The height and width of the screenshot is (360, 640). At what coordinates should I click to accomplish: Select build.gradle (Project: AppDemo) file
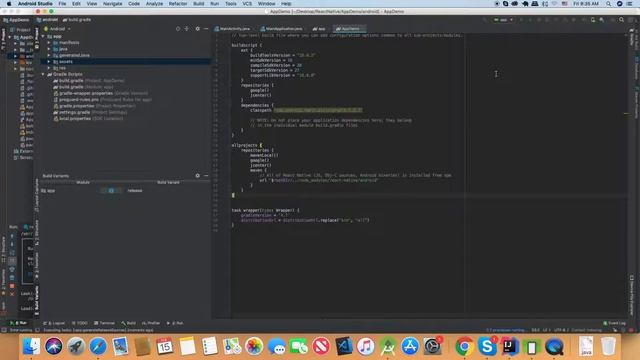(89, 81)
